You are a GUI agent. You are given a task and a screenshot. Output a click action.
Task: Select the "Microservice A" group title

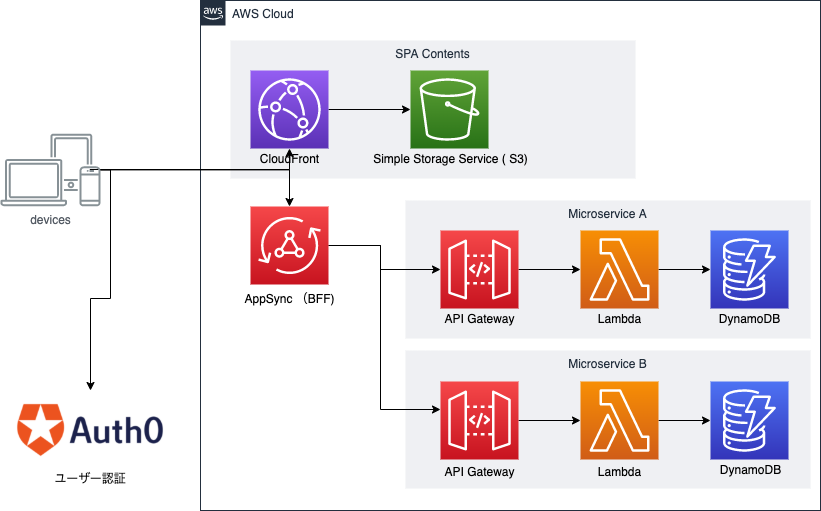pyautogui.click(x=607, y=214)
